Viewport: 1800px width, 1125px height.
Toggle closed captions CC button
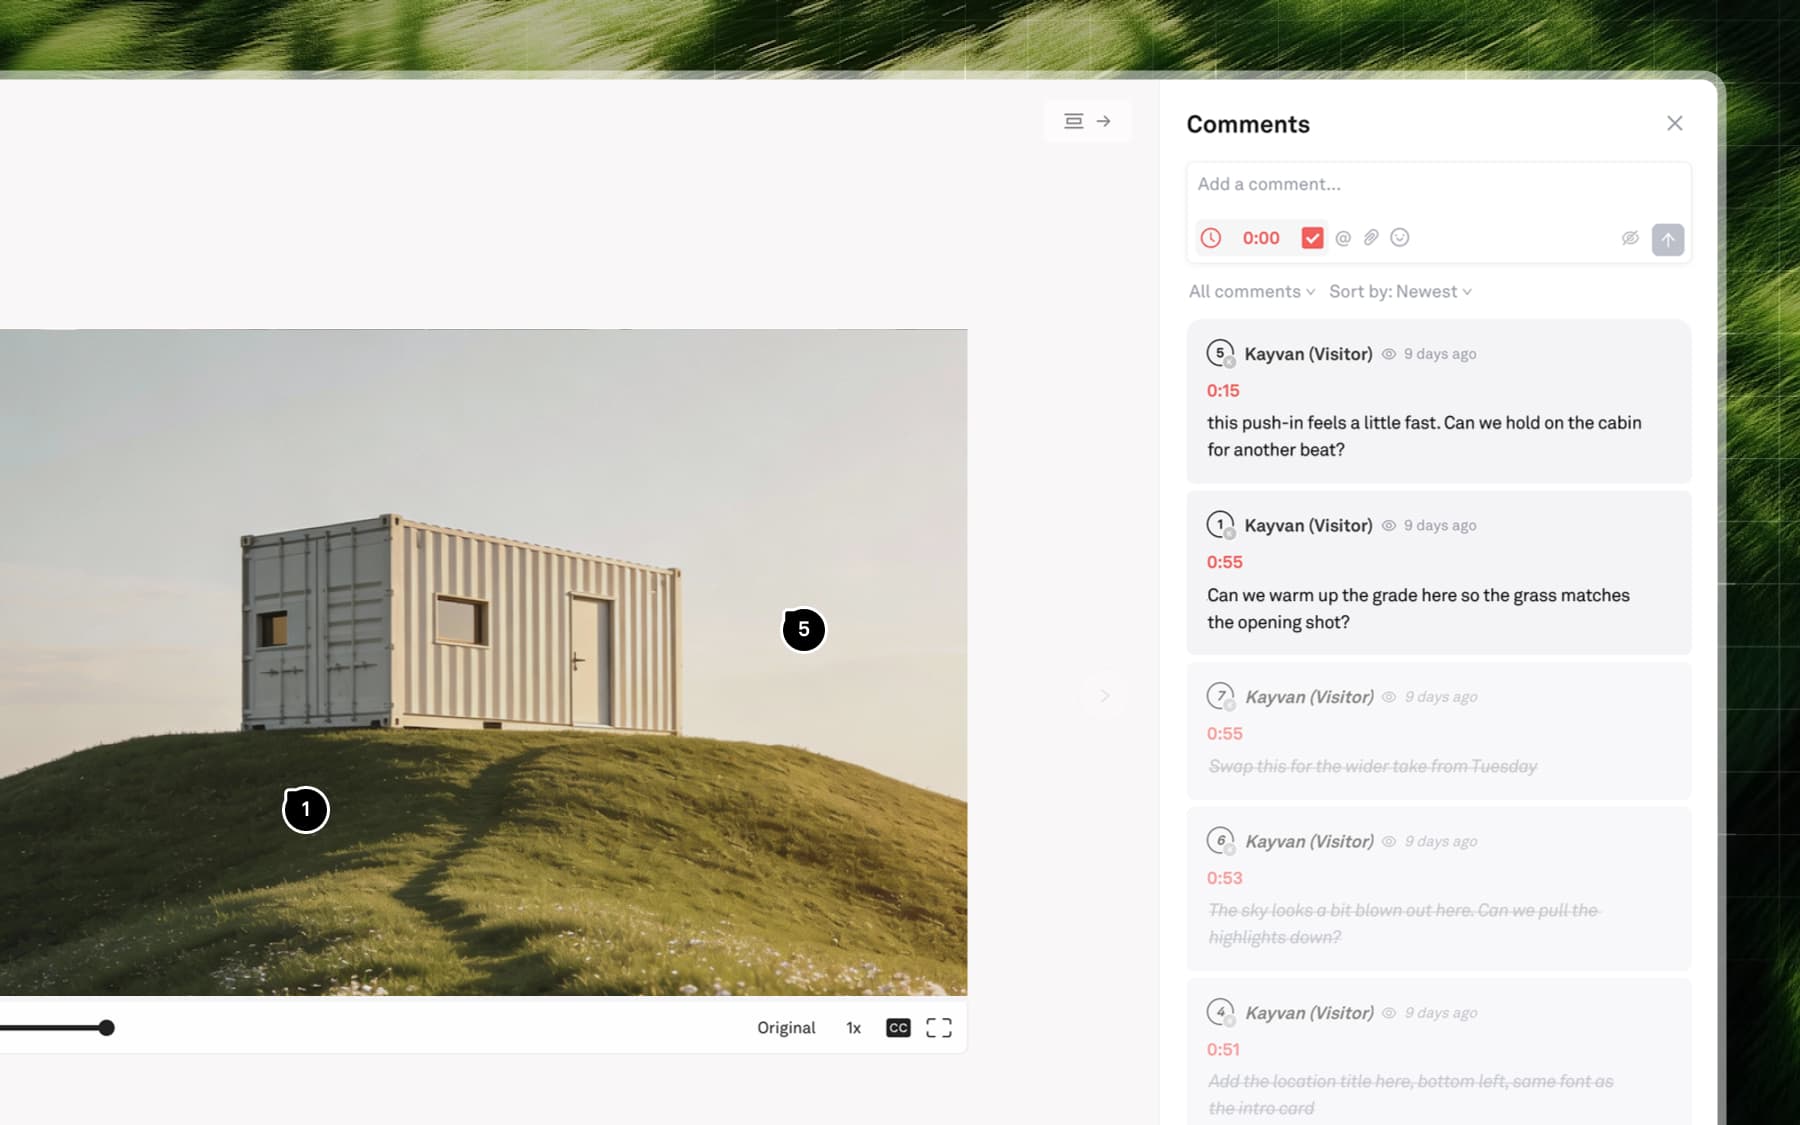(898, 1028)
